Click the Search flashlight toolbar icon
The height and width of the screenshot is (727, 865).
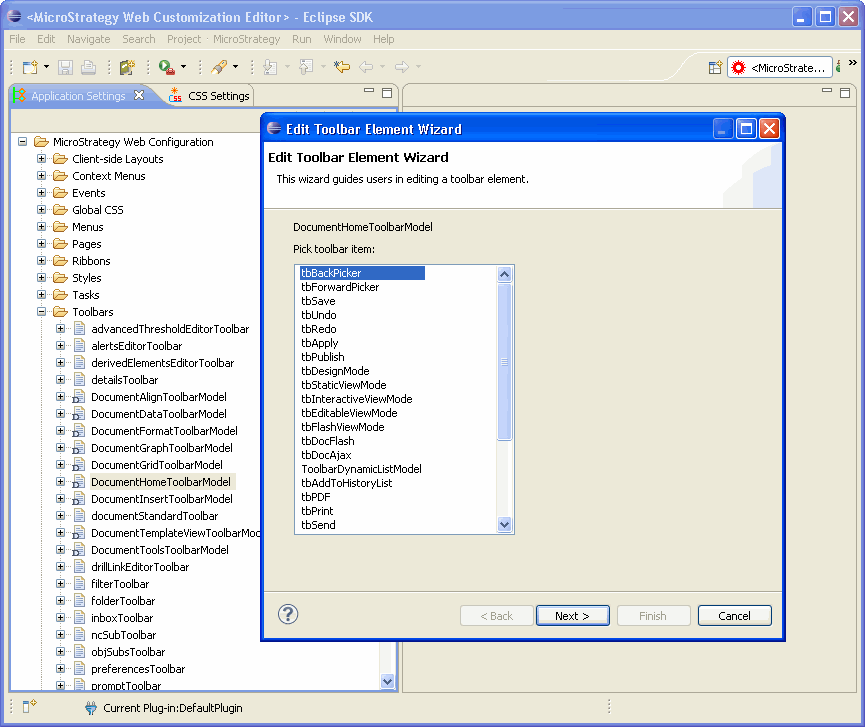coord(219,67)
